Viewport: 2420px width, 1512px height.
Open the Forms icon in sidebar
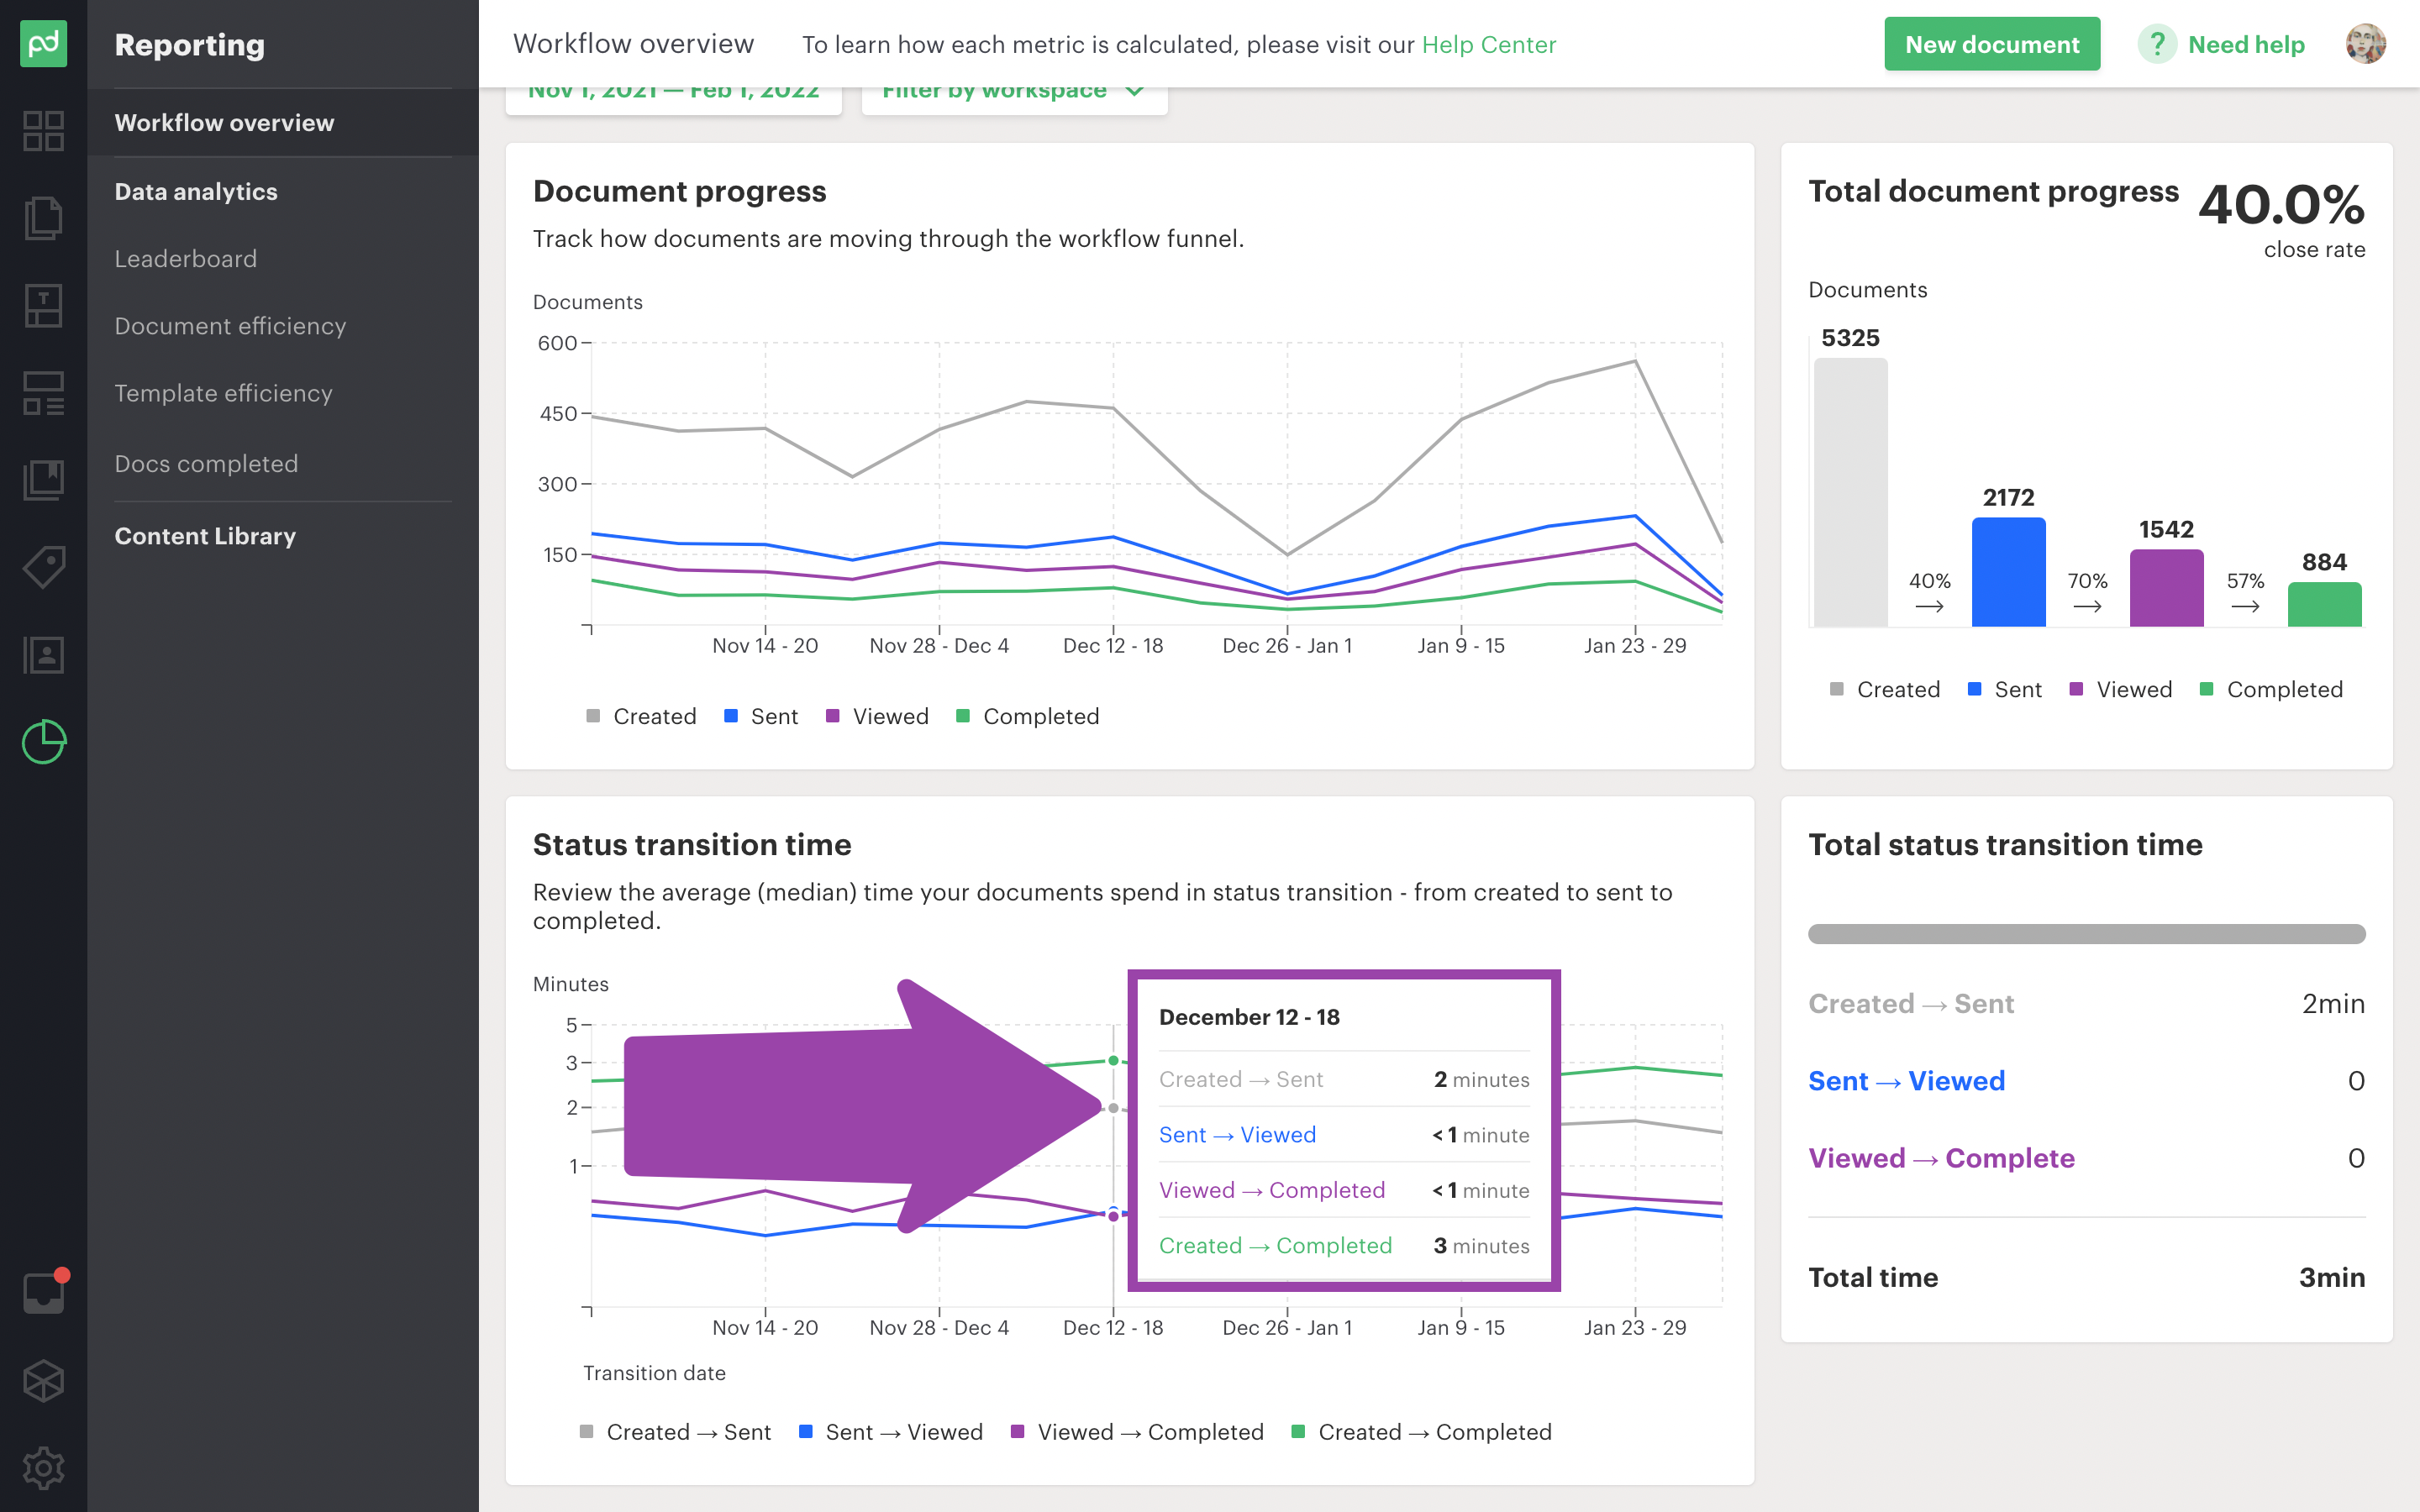pos(43,393)
